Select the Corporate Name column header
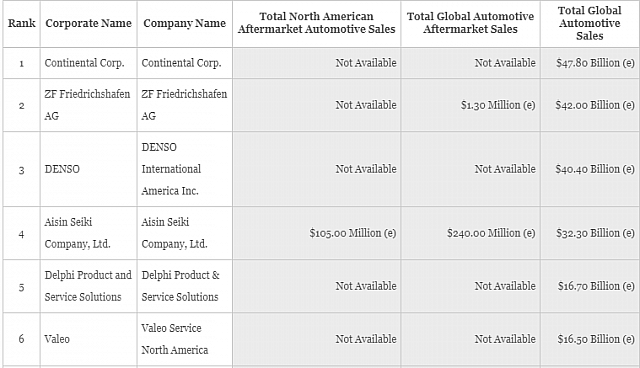This screenshot has height=368, width=640. [89, 23]
